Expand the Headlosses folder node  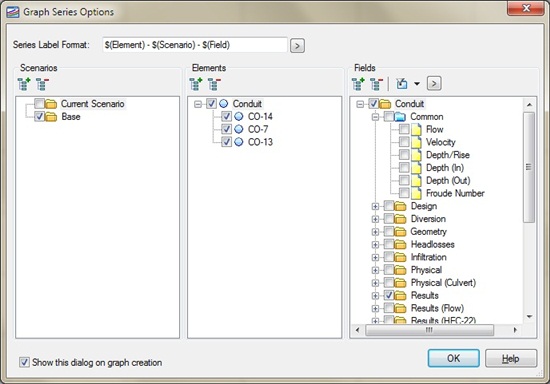375,244
